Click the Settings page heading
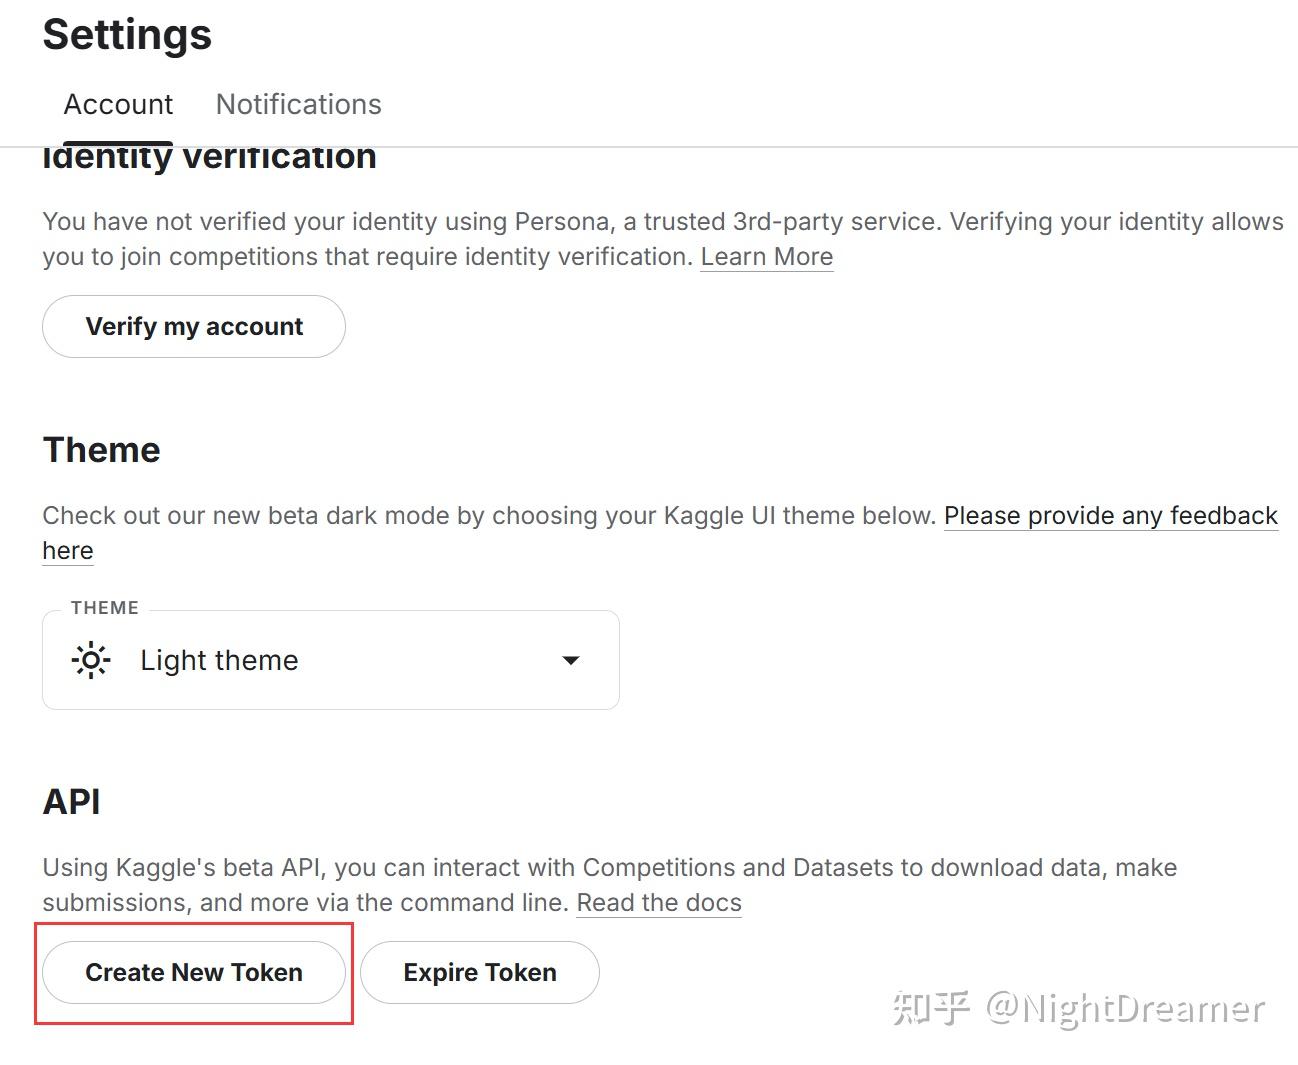This screenshot has height=1065, width=1298. tap(127, 35)
